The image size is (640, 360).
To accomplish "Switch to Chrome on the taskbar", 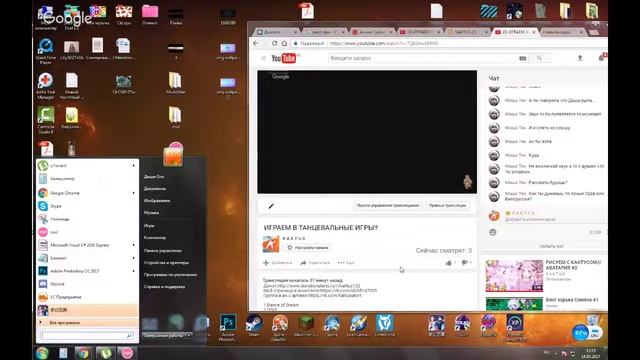I will click(83, 353).
